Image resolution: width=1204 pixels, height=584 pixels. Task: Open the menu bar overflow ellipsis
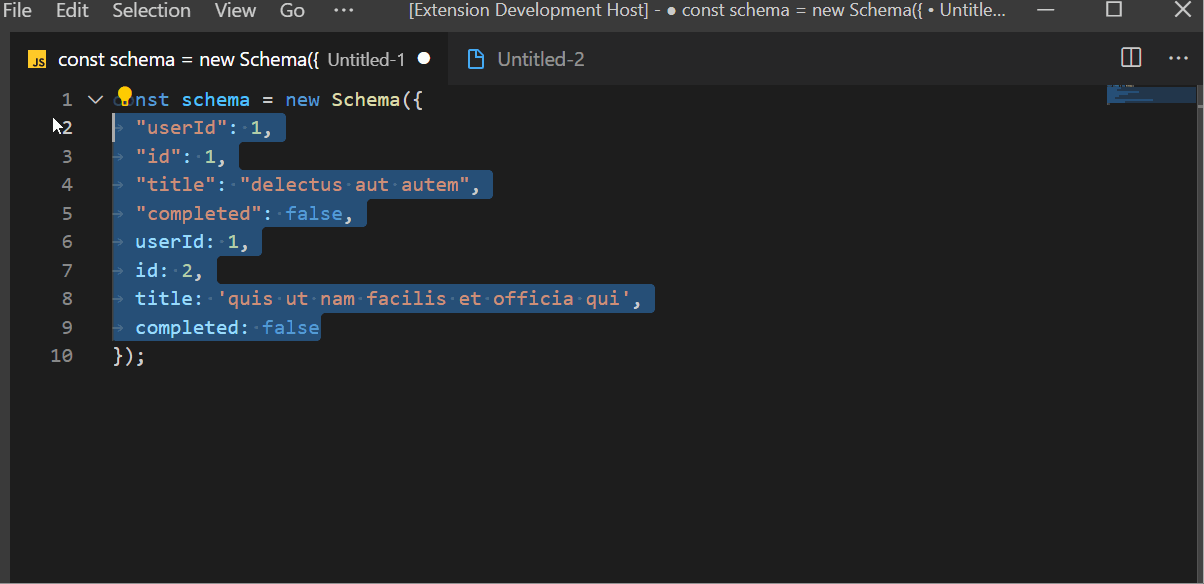click(x=343, y=11)
